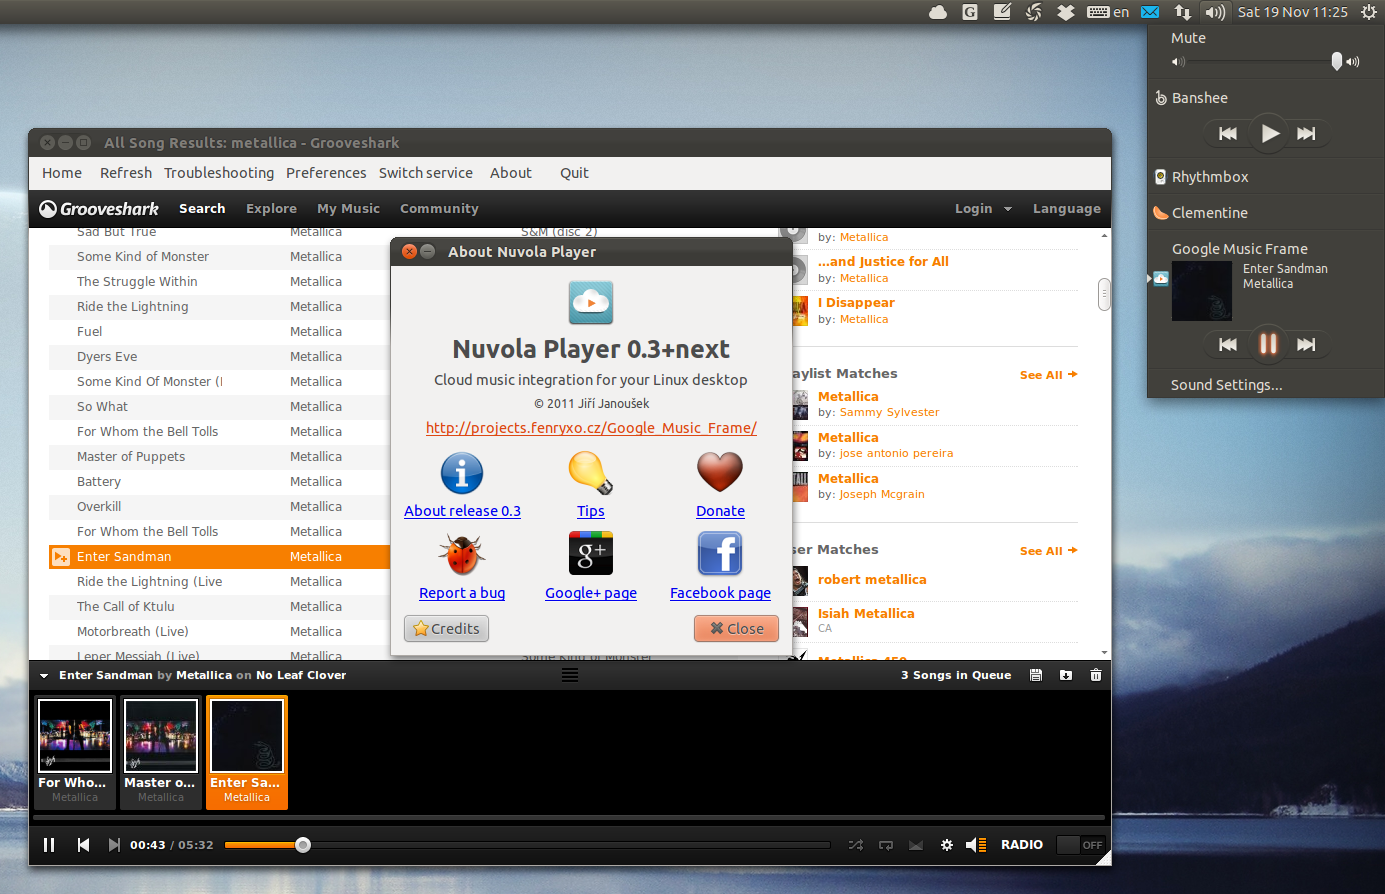This screenshot has width=1385, height=894.
Task: Click the Google+ page icon
Action: [x=590, y=554]
